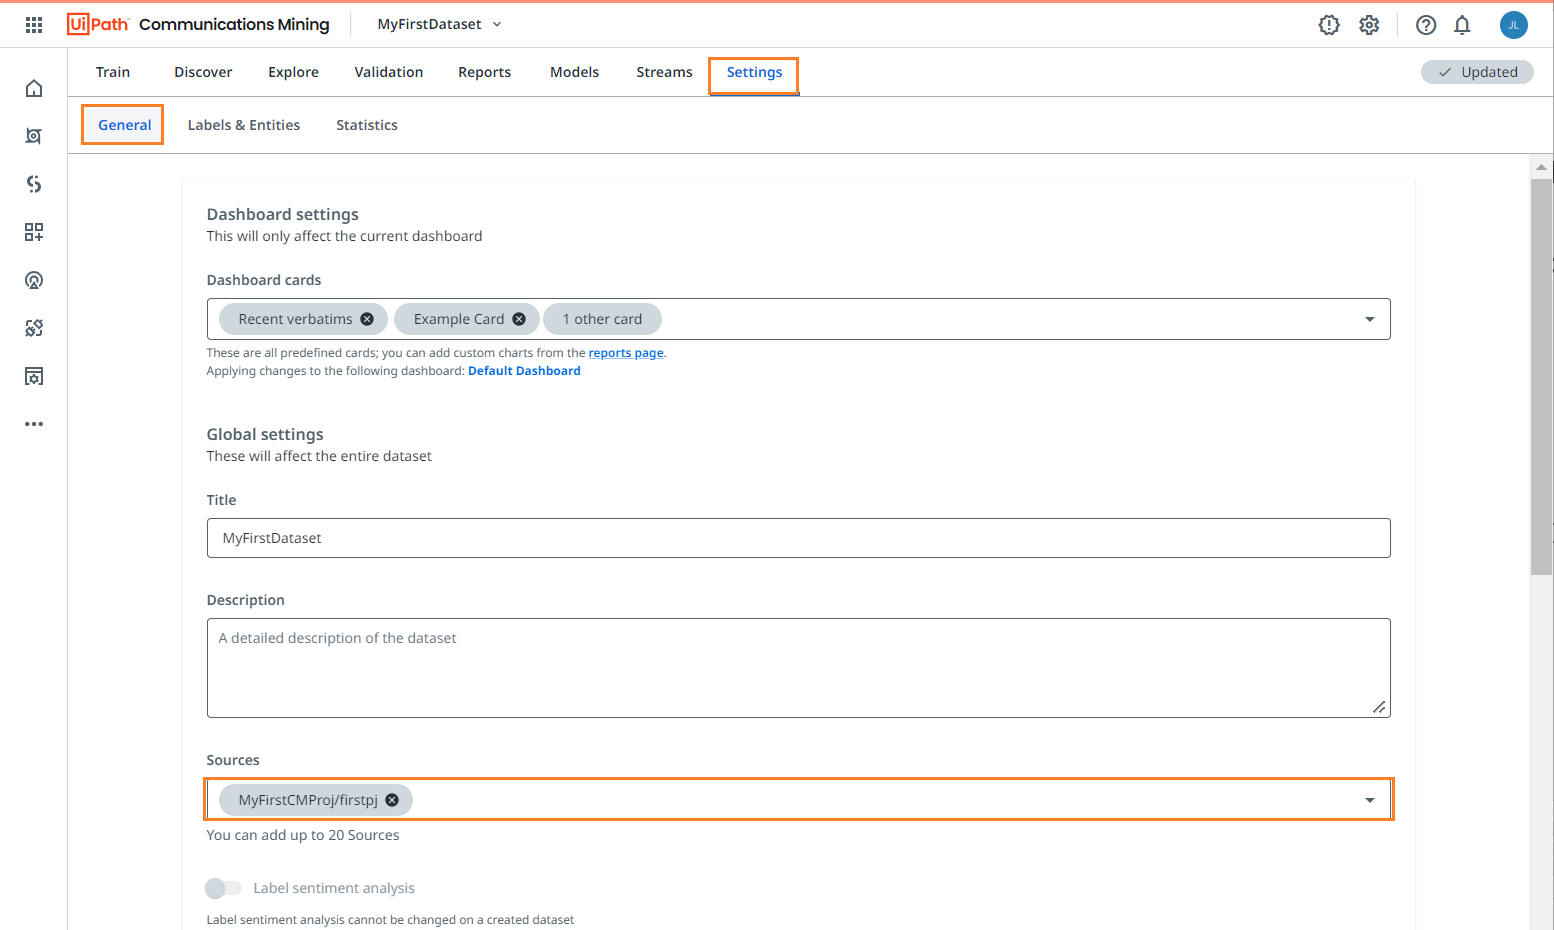The width and height of the screenshot is (1554, 930).
Task: Open the notifications bell icon
Action: tap(1462, 25)
